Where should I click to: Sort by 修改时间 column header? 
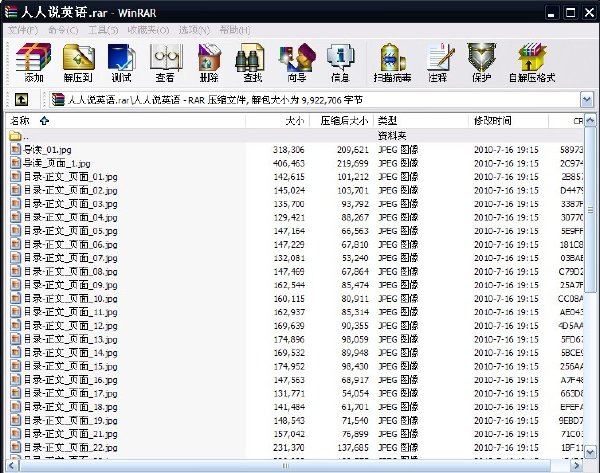point(509,121)
